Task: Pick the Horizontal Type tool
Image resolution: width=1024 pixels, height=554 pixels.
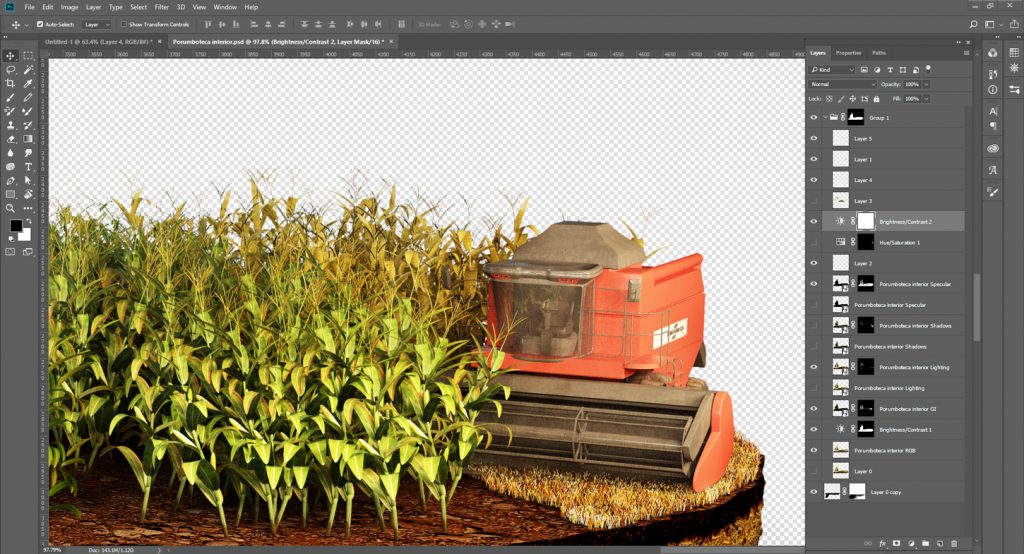Action: pos(28,166)
